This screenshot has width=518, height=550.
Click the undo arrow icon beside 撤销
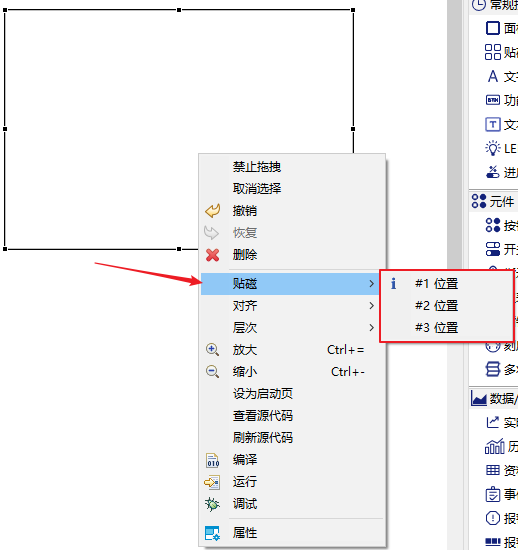213,211
